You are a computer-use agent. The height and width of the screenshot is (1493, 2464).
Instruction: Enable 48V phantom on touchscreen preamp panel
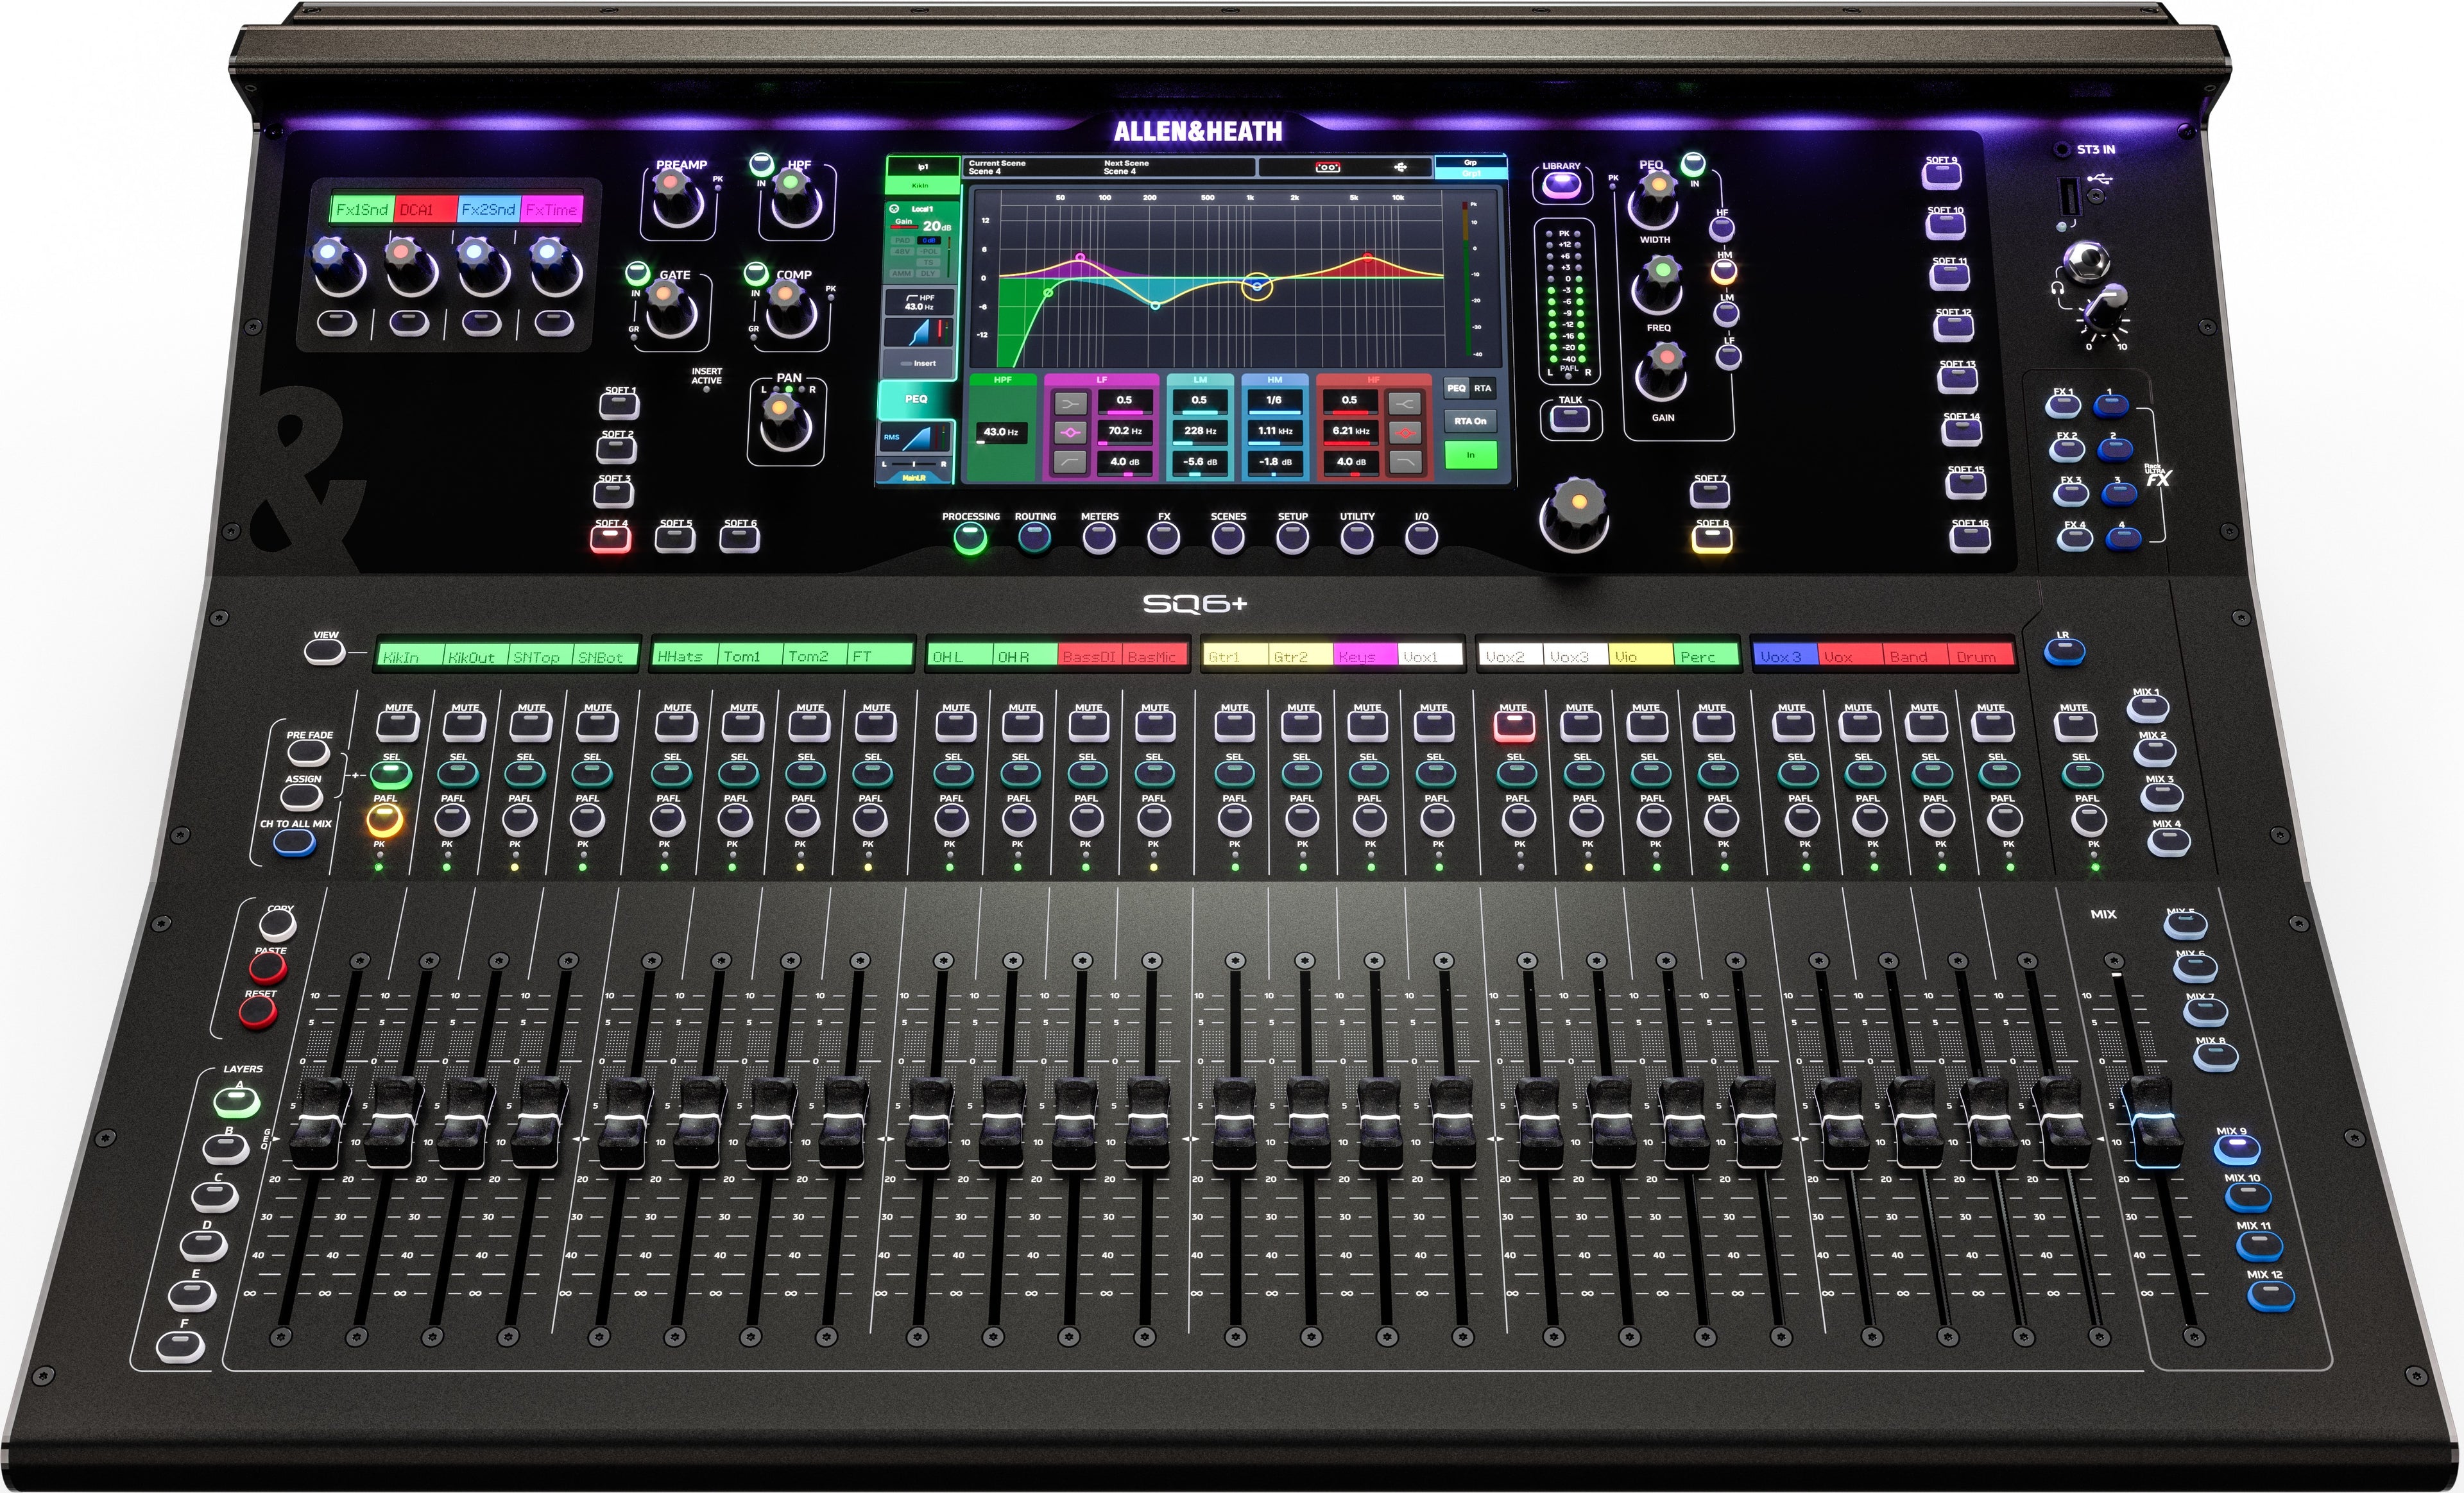[902, 251]
